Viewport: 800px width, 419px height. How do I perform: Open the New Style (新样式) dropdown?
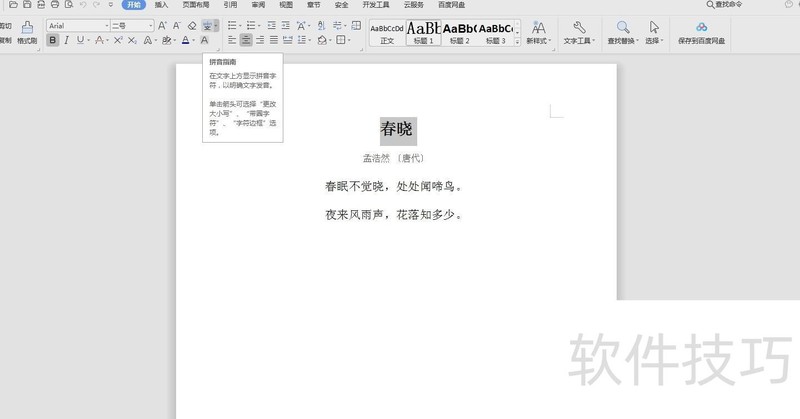(539, 32)
